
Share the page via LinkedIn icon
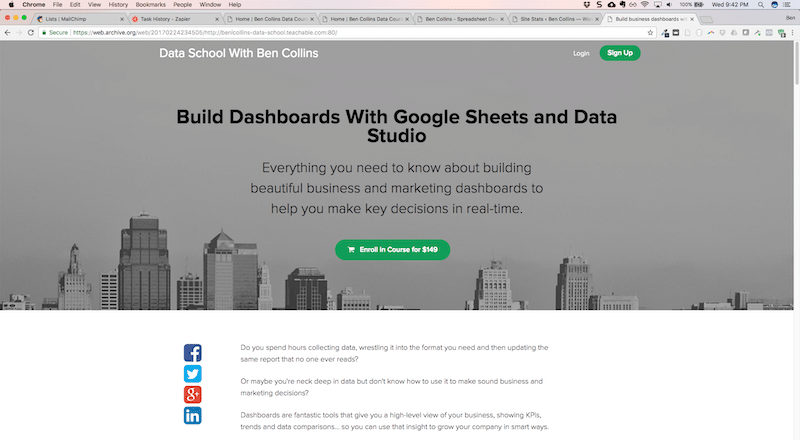point(192,415)
